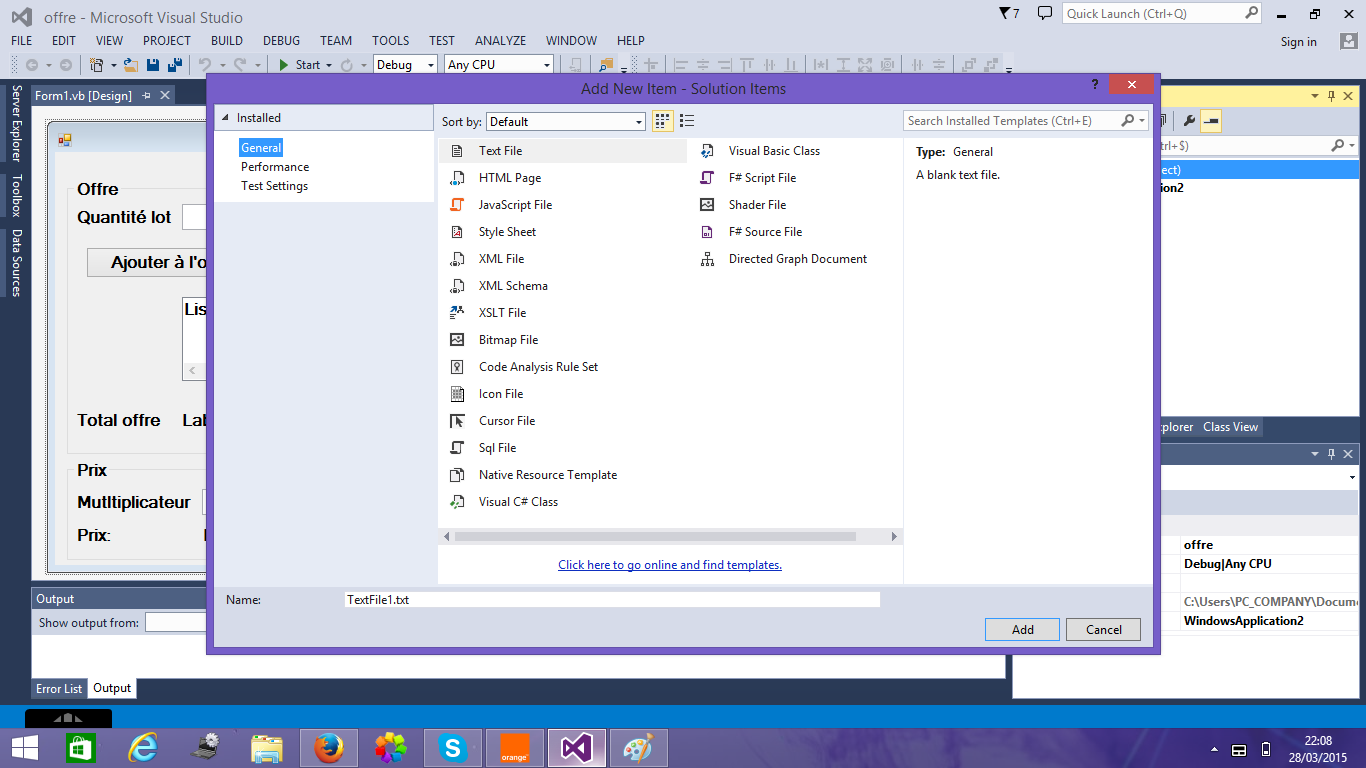The width and height of the screenshot is (1366, 768).
Task: Collapse the Installed templates node
Action: 225,118
